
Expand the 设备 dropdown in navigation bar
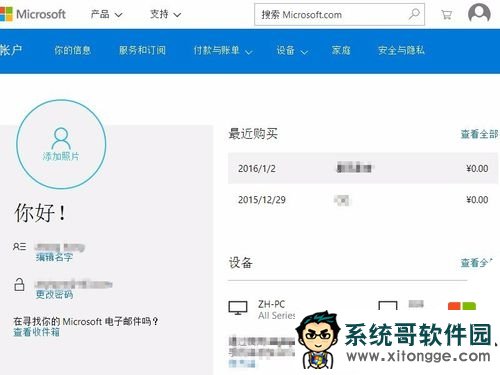292,51
